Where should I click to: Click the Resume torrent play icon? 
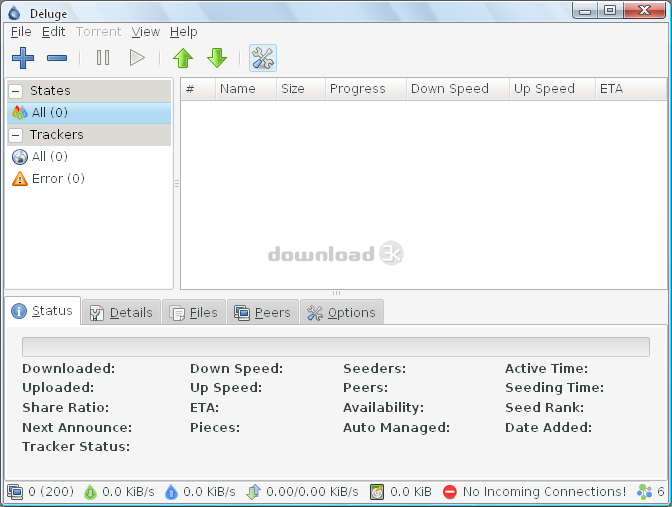tap(137, 58)
